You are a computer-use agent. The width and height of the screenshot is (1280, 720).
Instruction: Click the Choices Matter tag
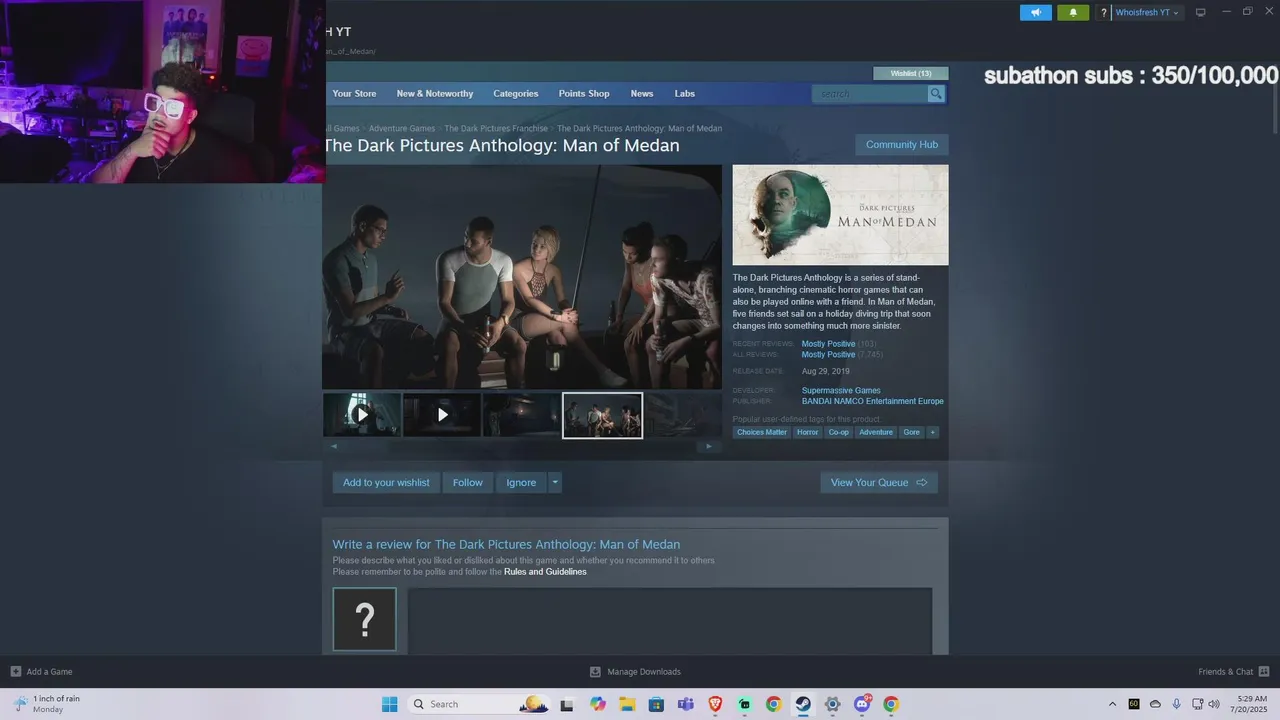point(762,432)
